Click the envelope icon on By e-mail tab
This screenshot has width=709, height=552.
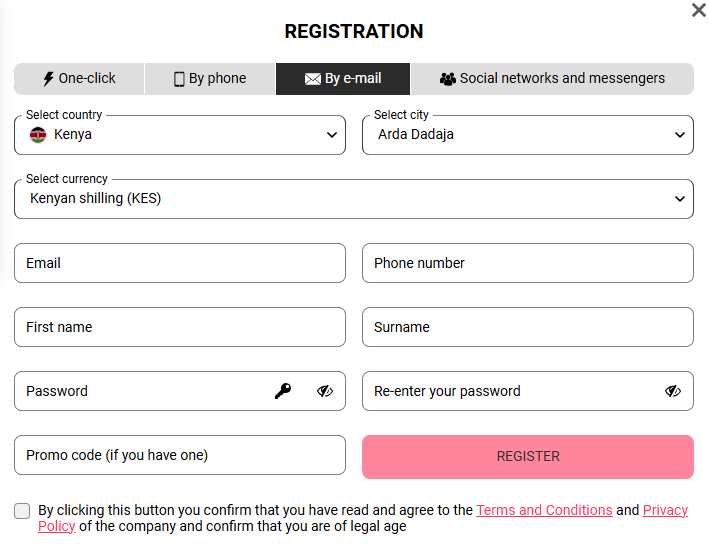(313, 79)
